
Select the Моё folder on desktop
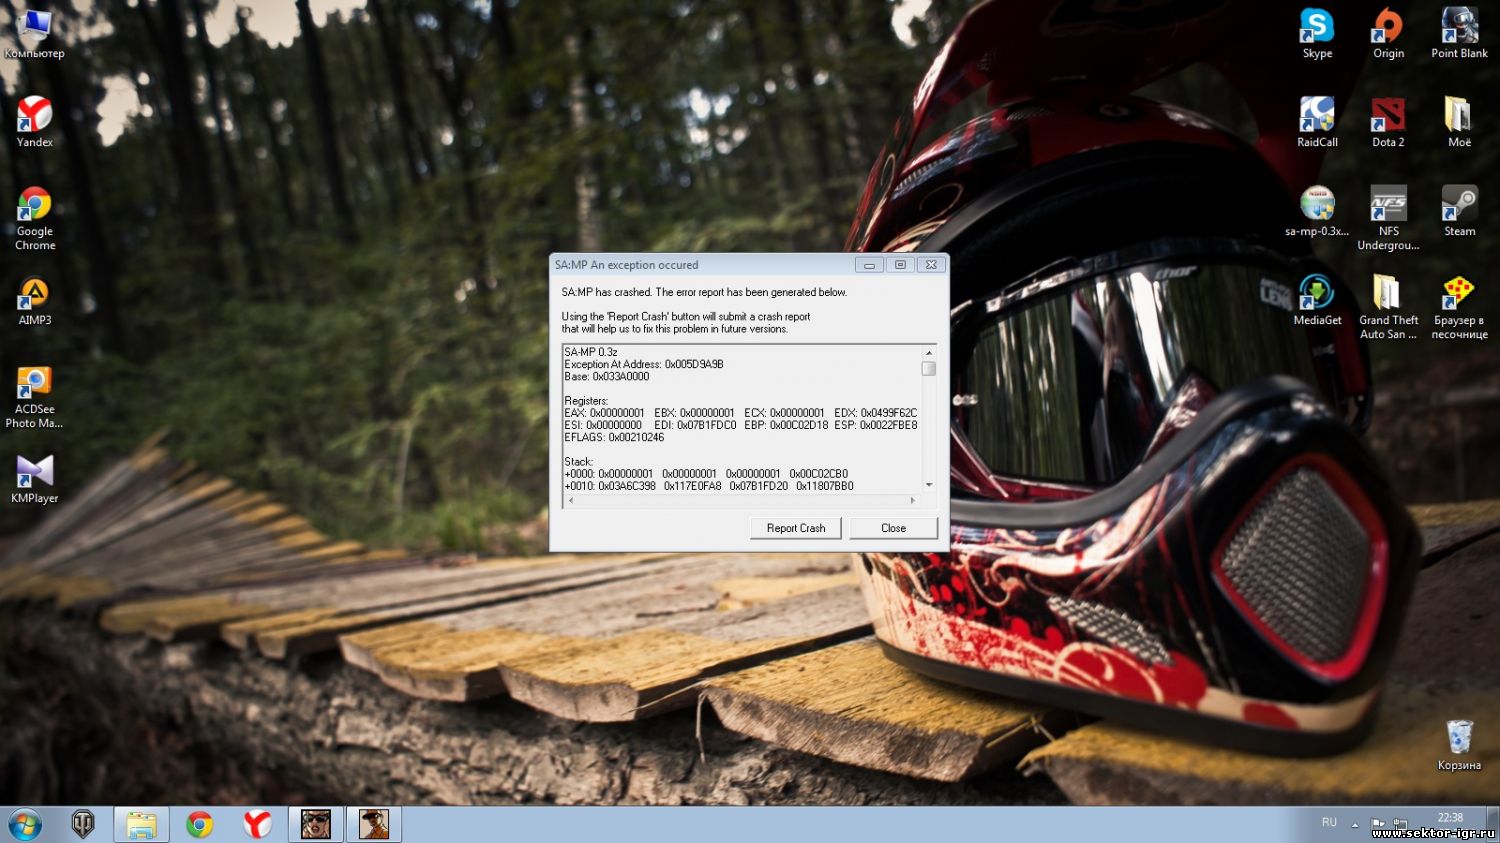coord(1459,122)
